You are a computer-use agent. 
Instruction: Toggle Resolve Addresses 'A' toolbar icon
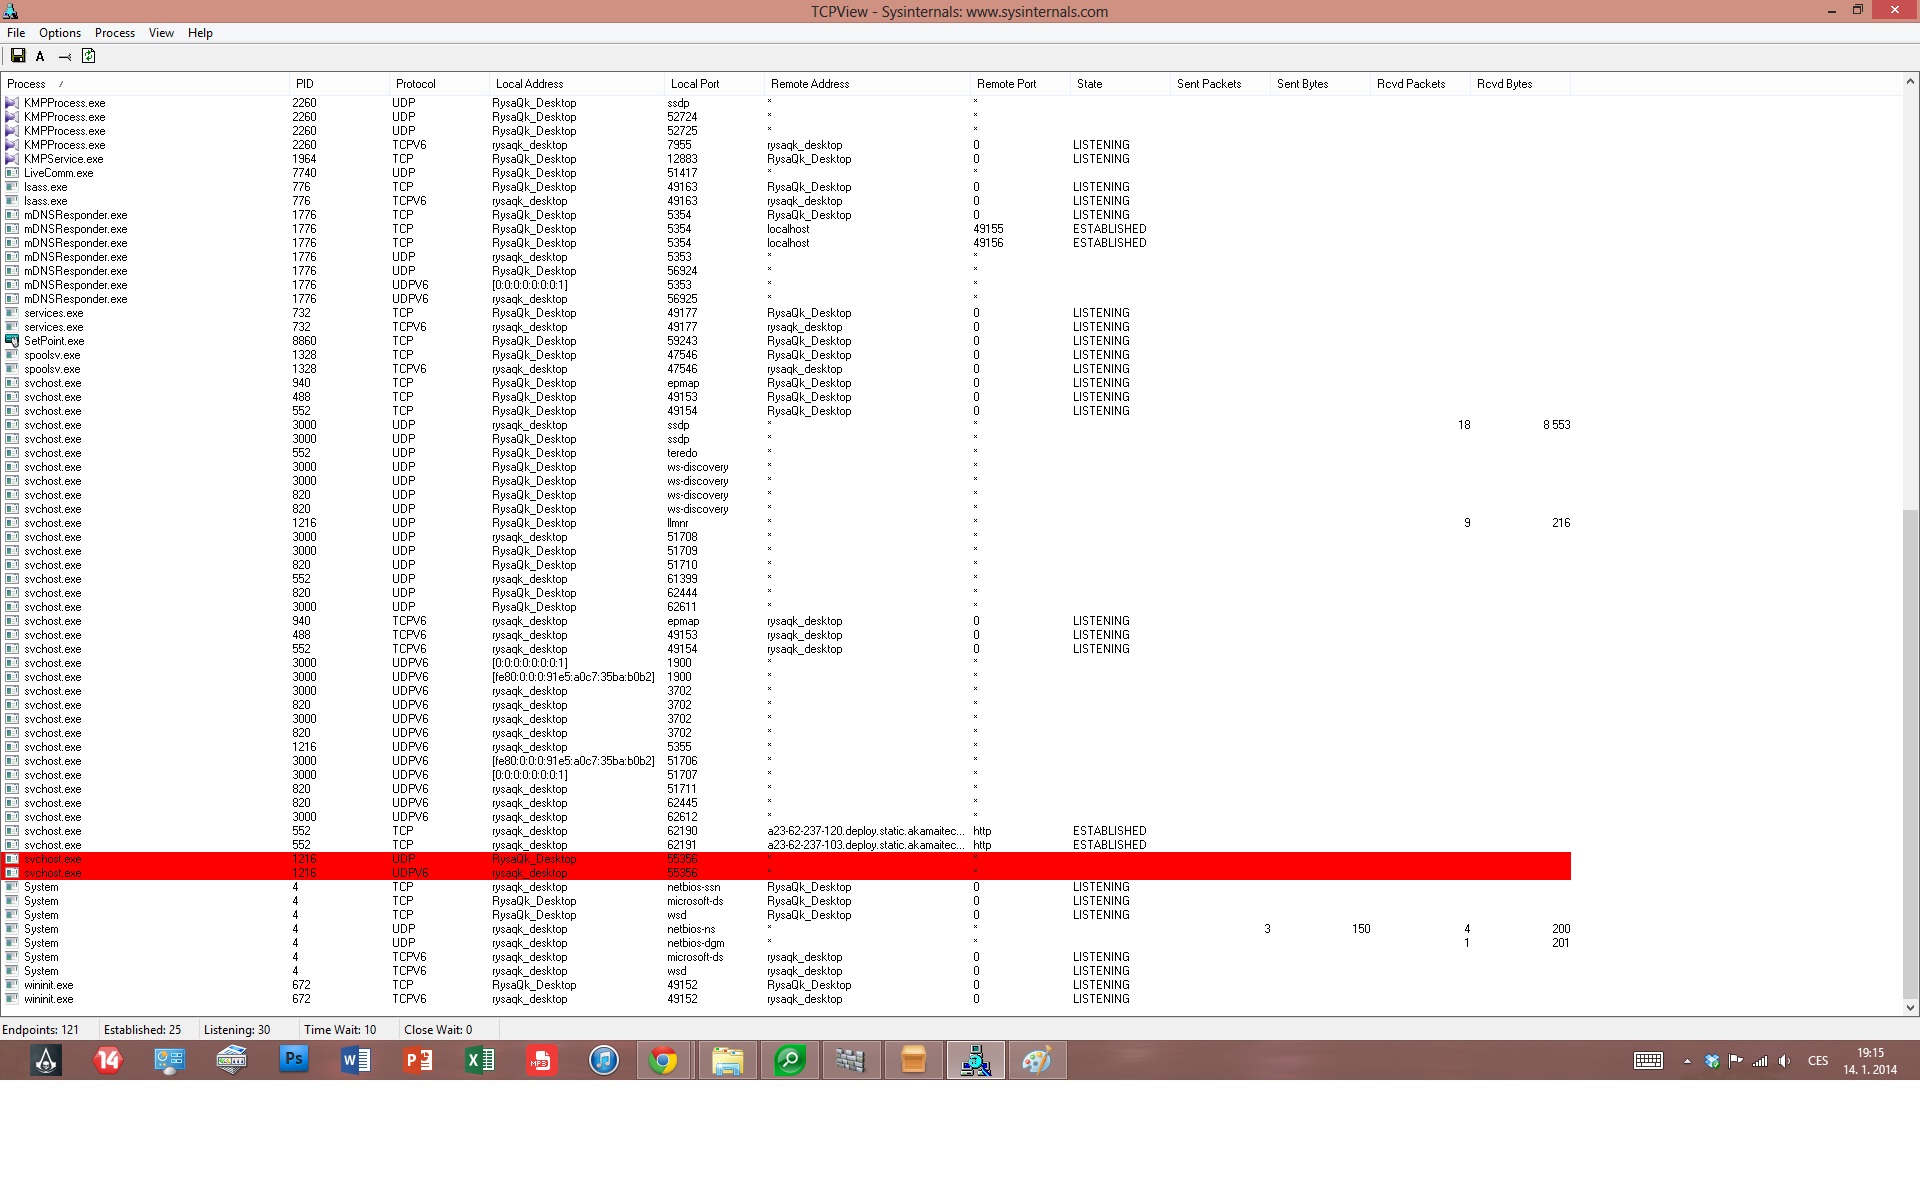point(40,57)
